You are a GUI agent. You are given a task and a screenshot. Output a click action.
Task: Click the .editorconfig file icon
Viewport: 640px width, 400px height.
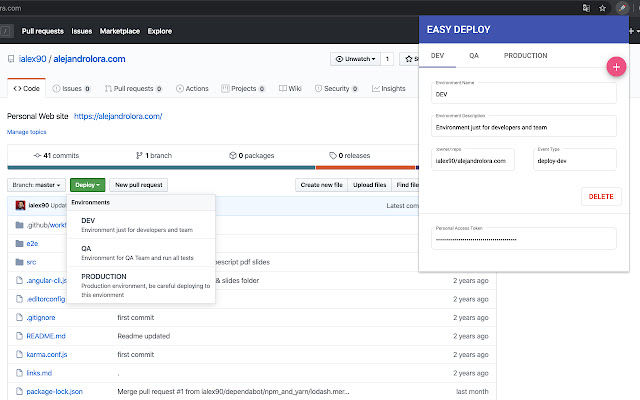(x=19, y=299)
